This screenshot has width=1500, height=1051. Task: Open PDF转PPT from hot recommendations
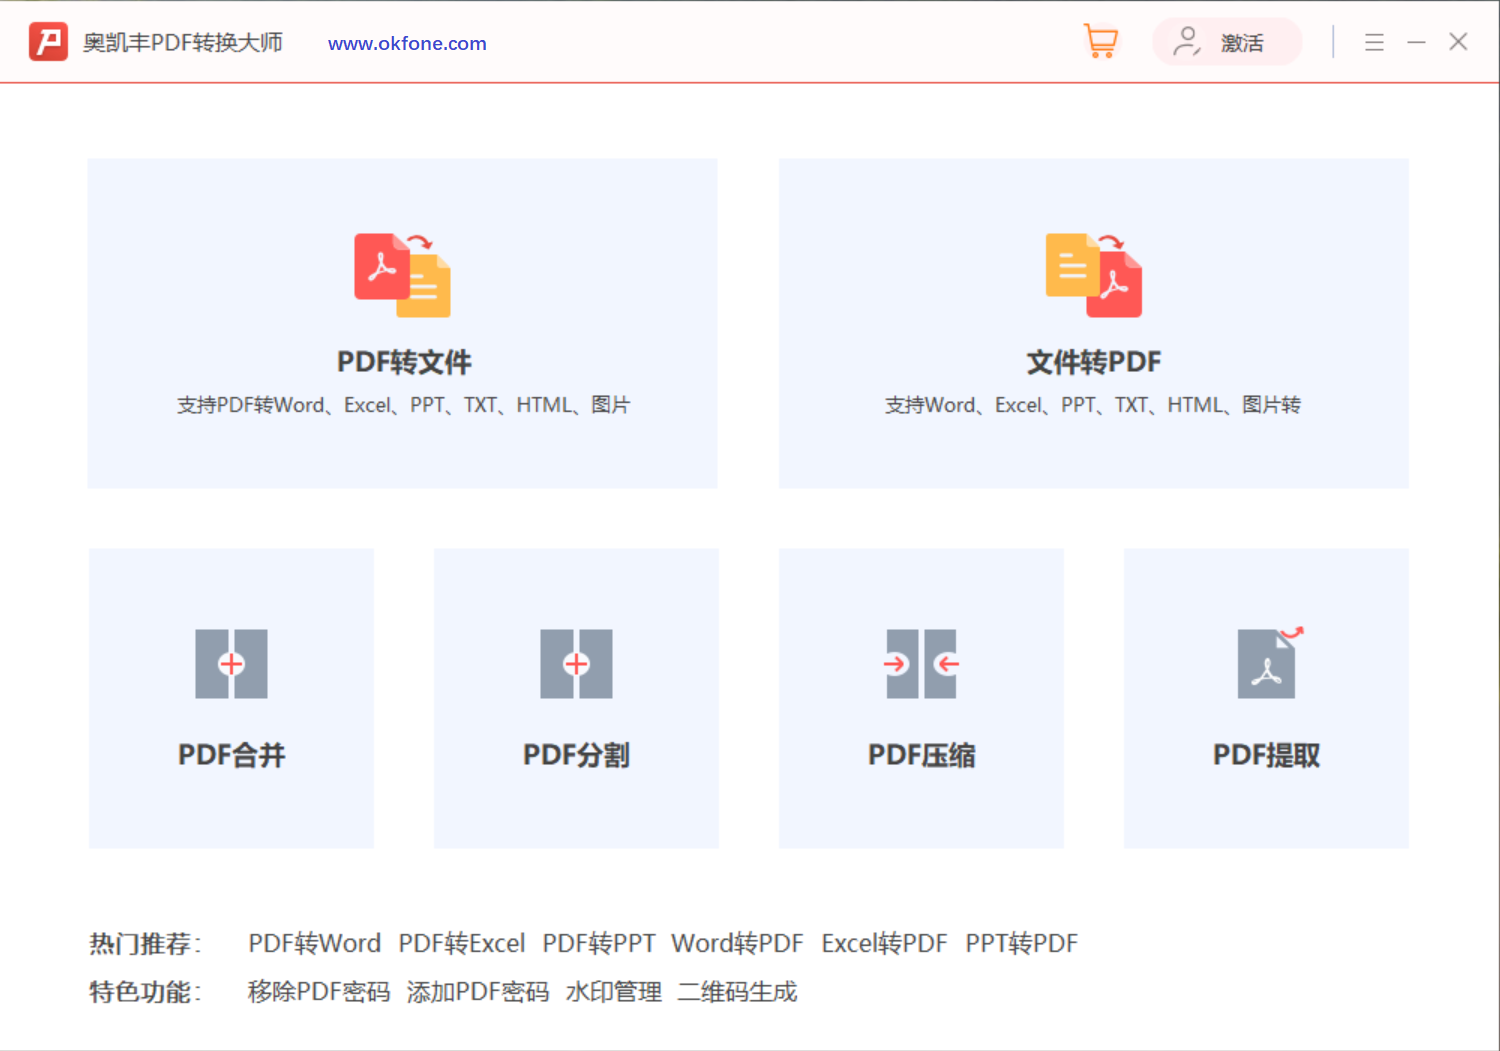click(598, 942)
